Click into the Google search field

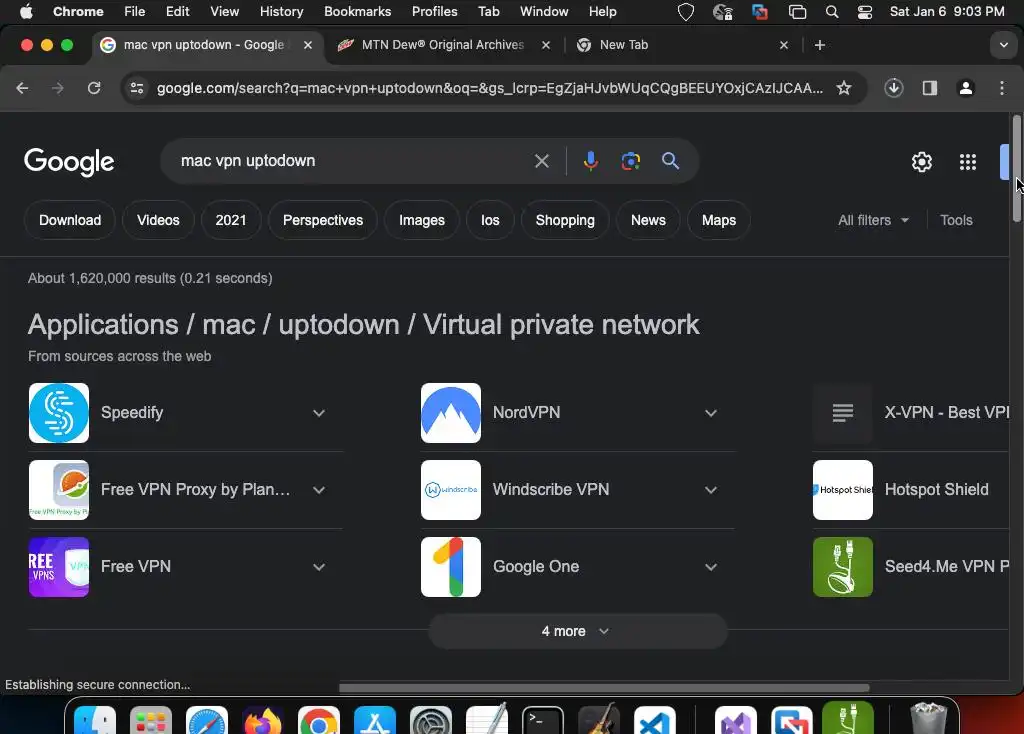click(x=353, y=161)
